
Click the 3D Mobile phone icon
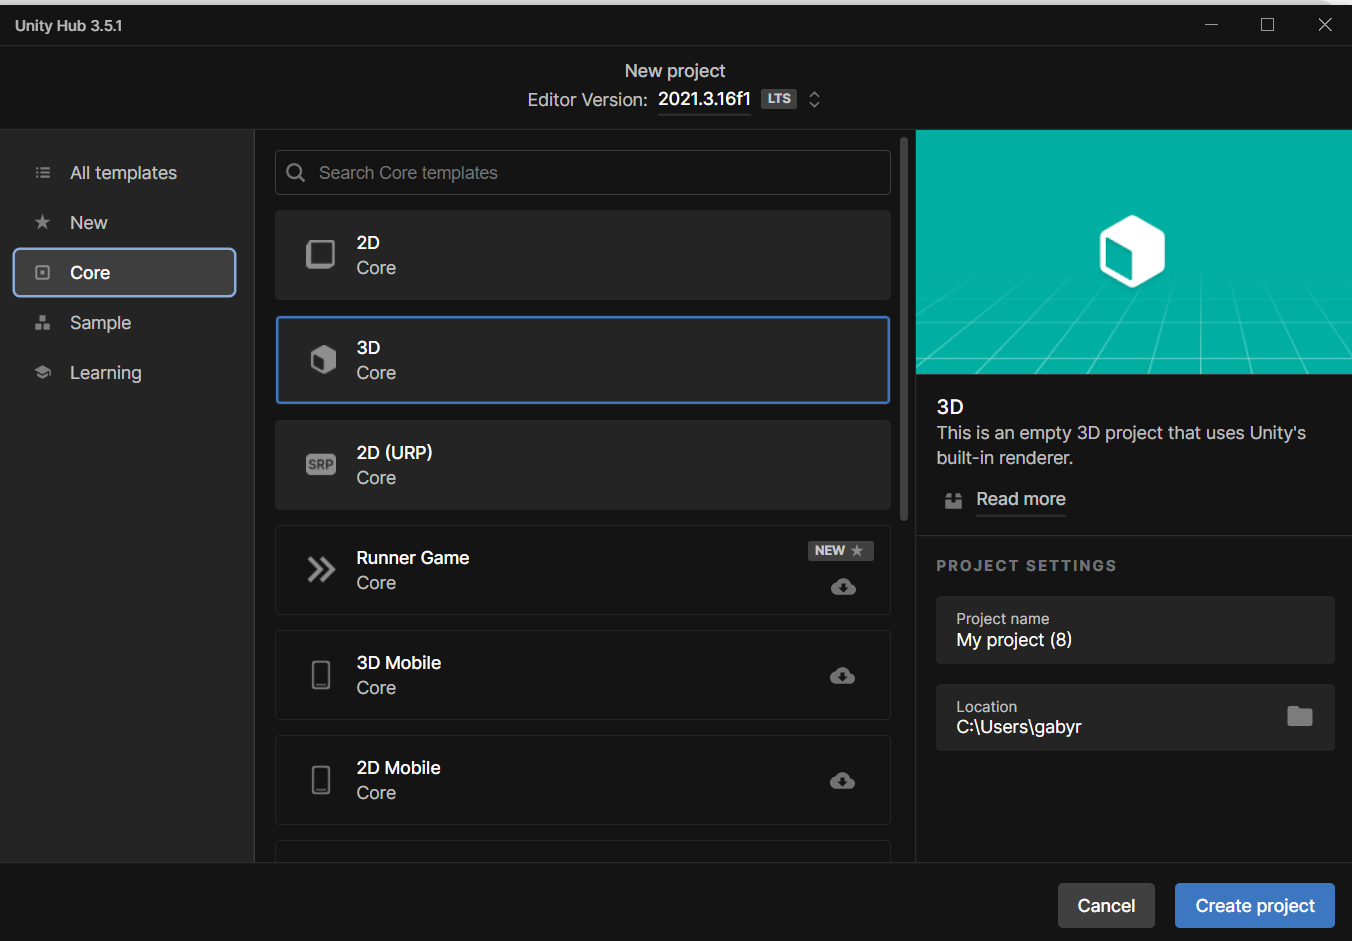pyautogui.click(x=321, y=675)
